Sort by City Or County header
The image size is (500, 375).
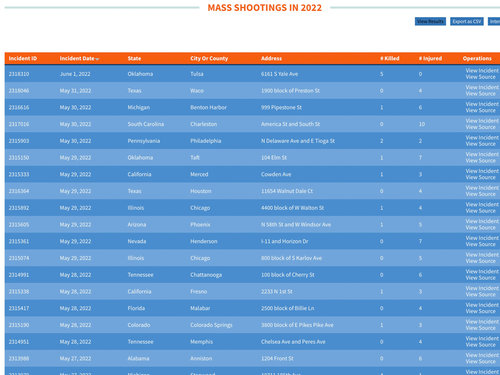(209, 58)
